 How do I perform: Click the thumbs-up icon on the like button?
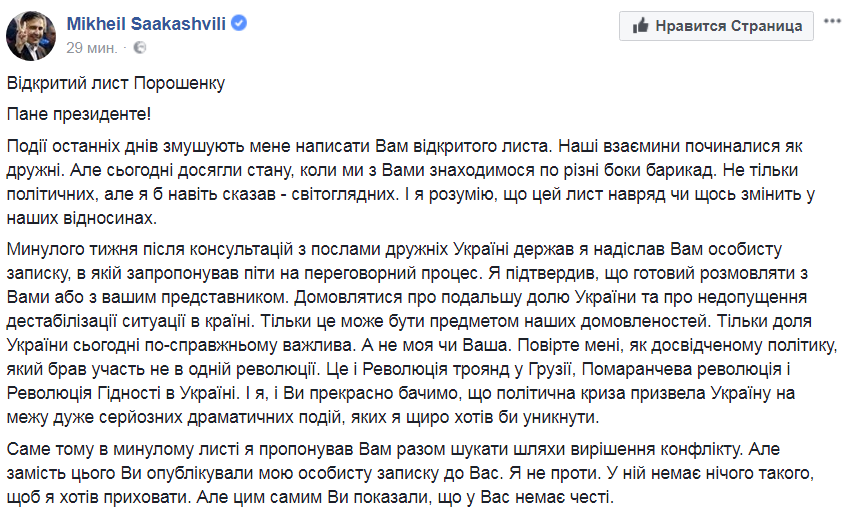coord(638,25)
